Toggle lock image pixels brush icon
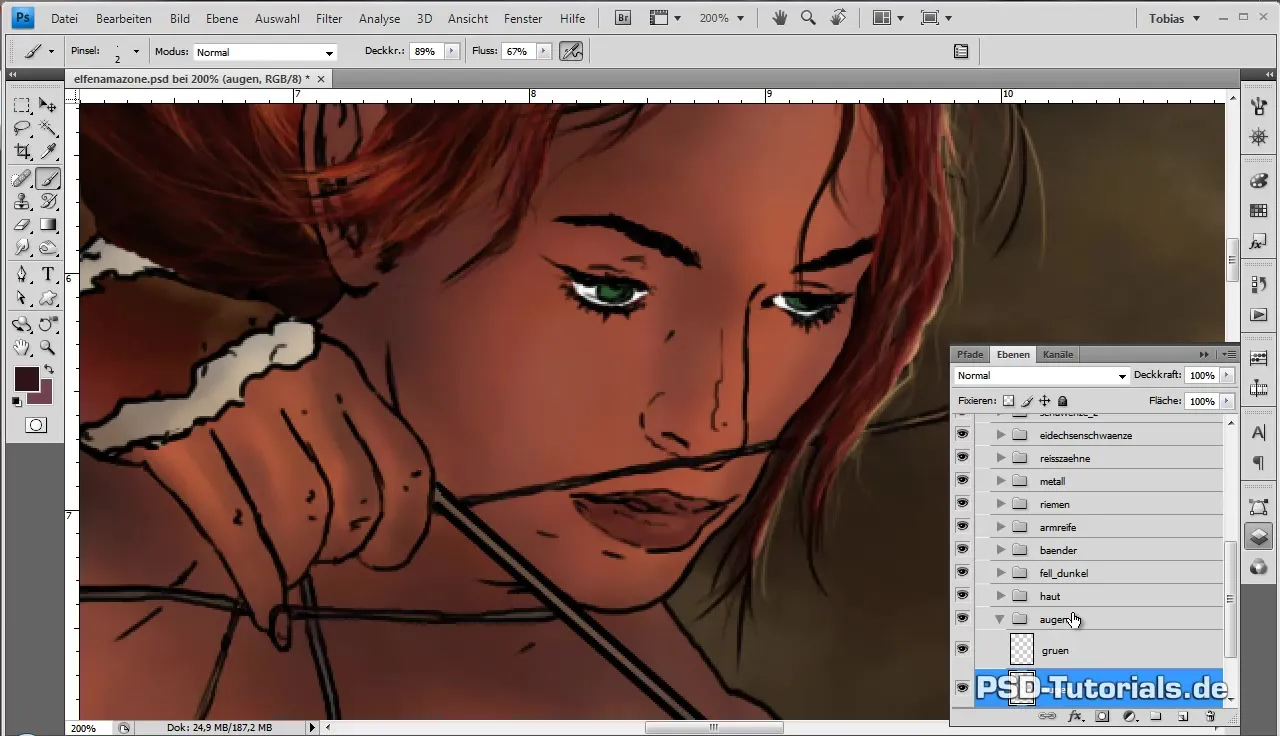Viewport: 1280px width, 736px height. pos(1026,401)
